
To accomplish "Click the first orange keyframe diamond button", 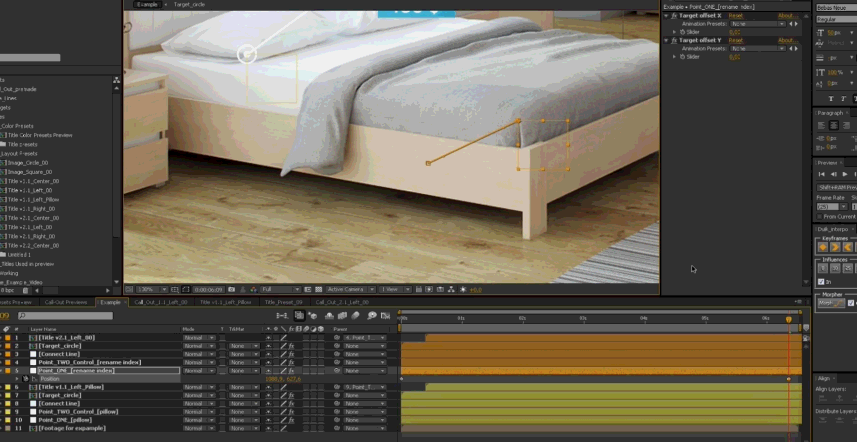I will coord(823,247).
